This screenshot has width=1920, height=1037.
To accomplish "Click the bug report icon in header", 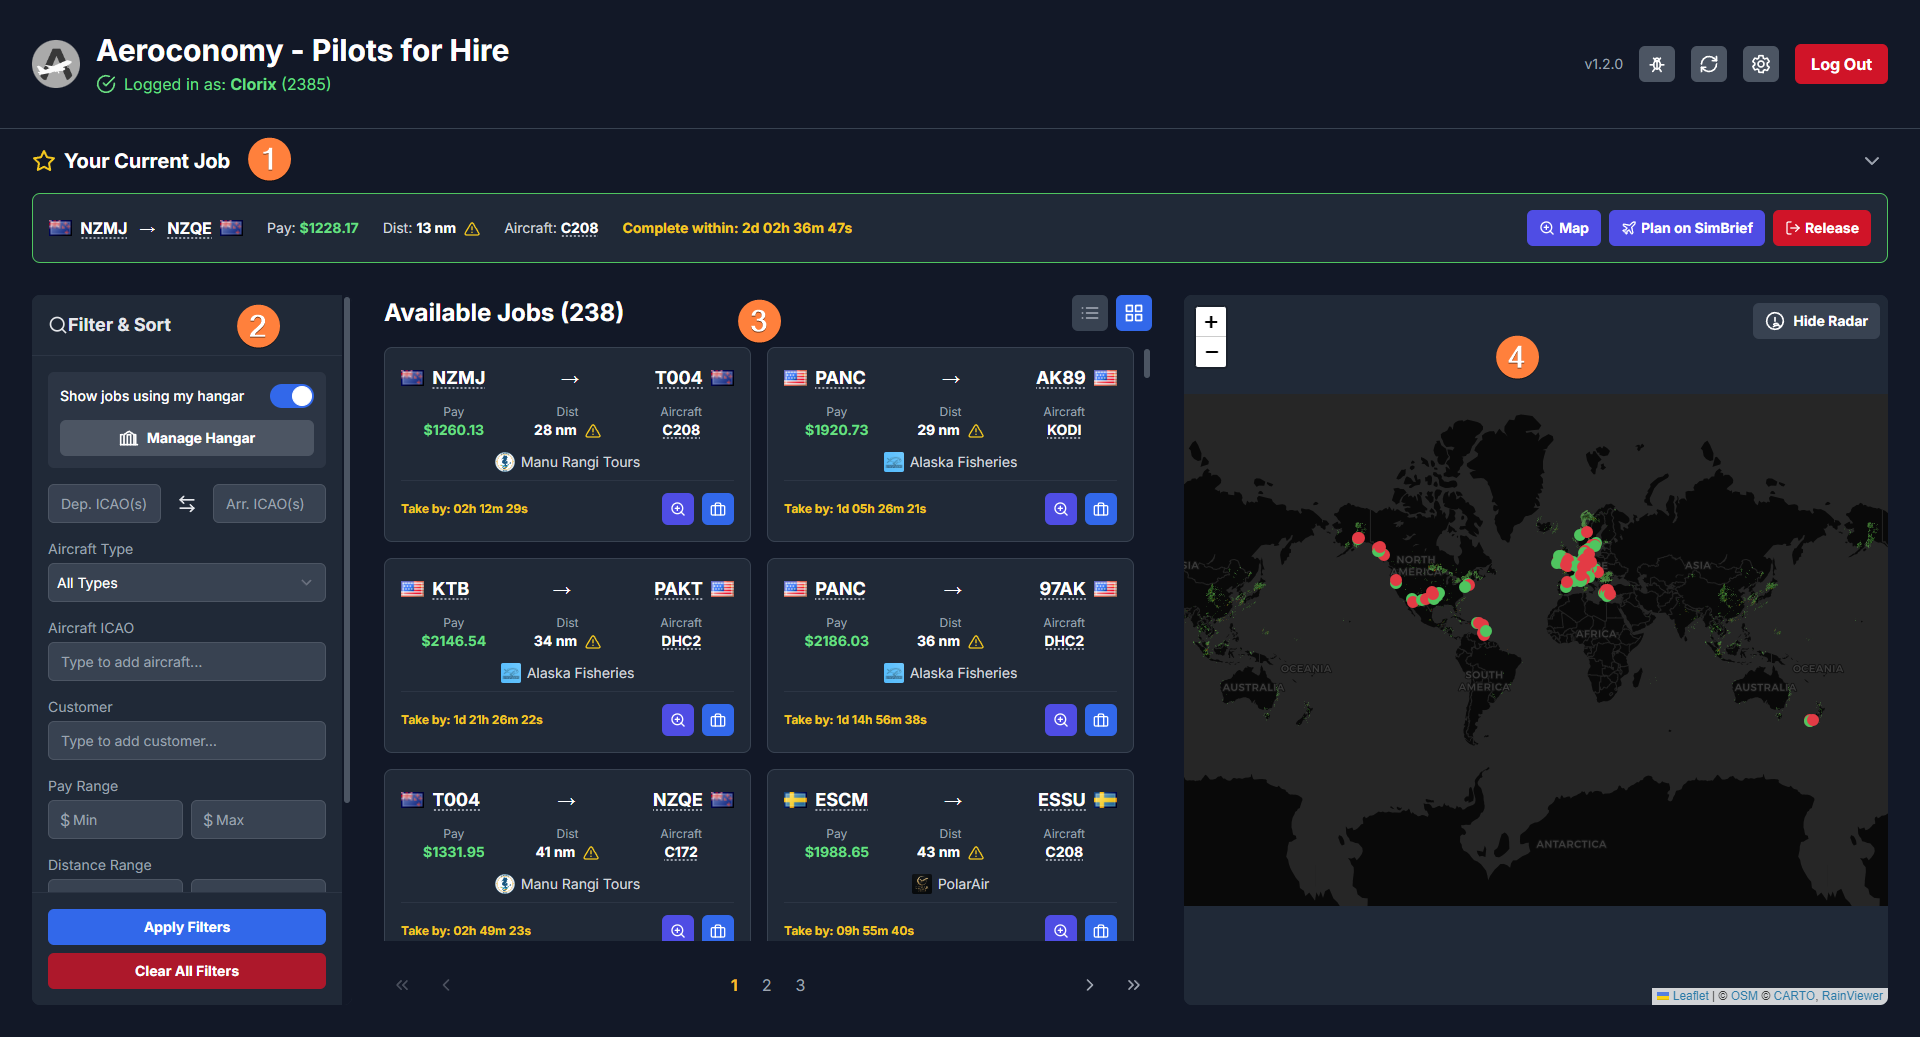I will coord(1656,64).
